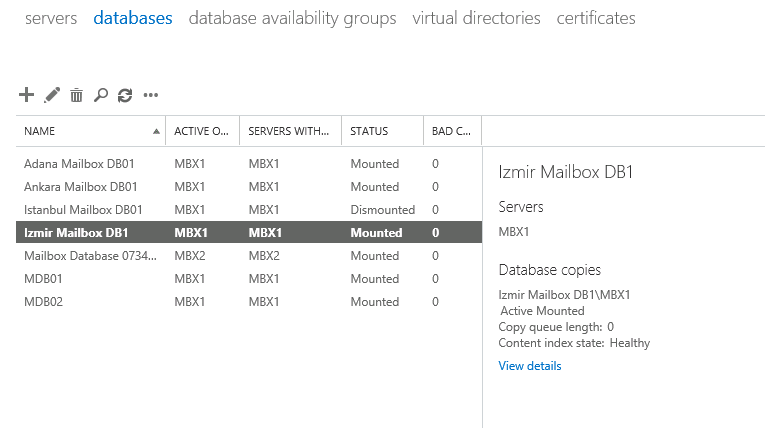Select MDB02 database row

point(249,301)
